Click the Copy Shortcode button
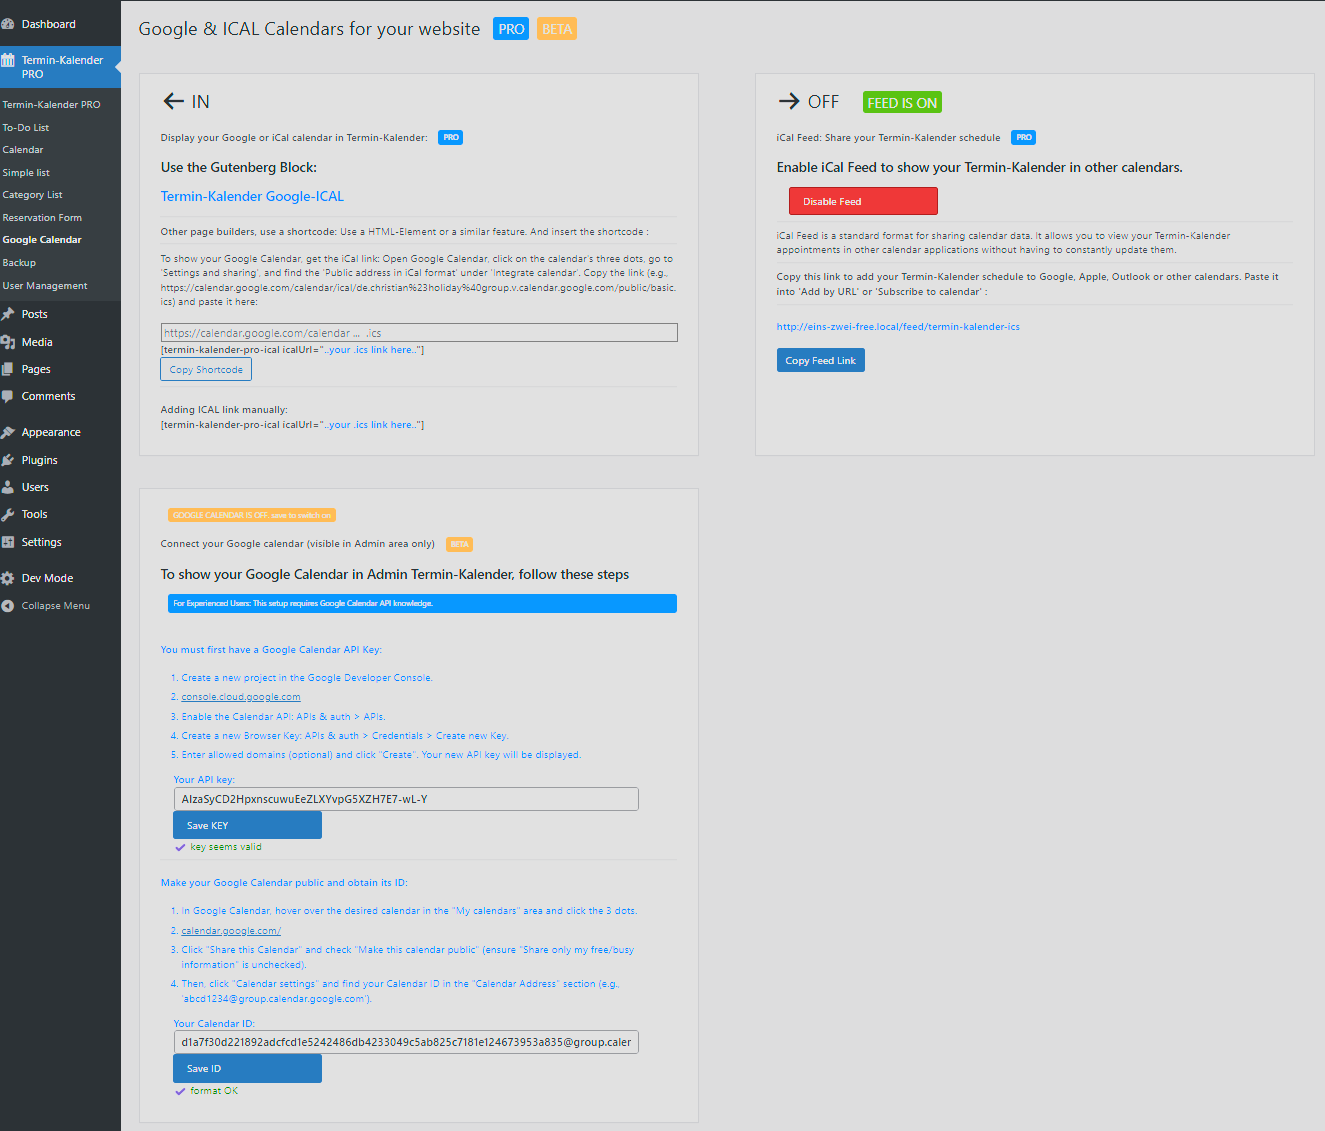 (206, 369)
